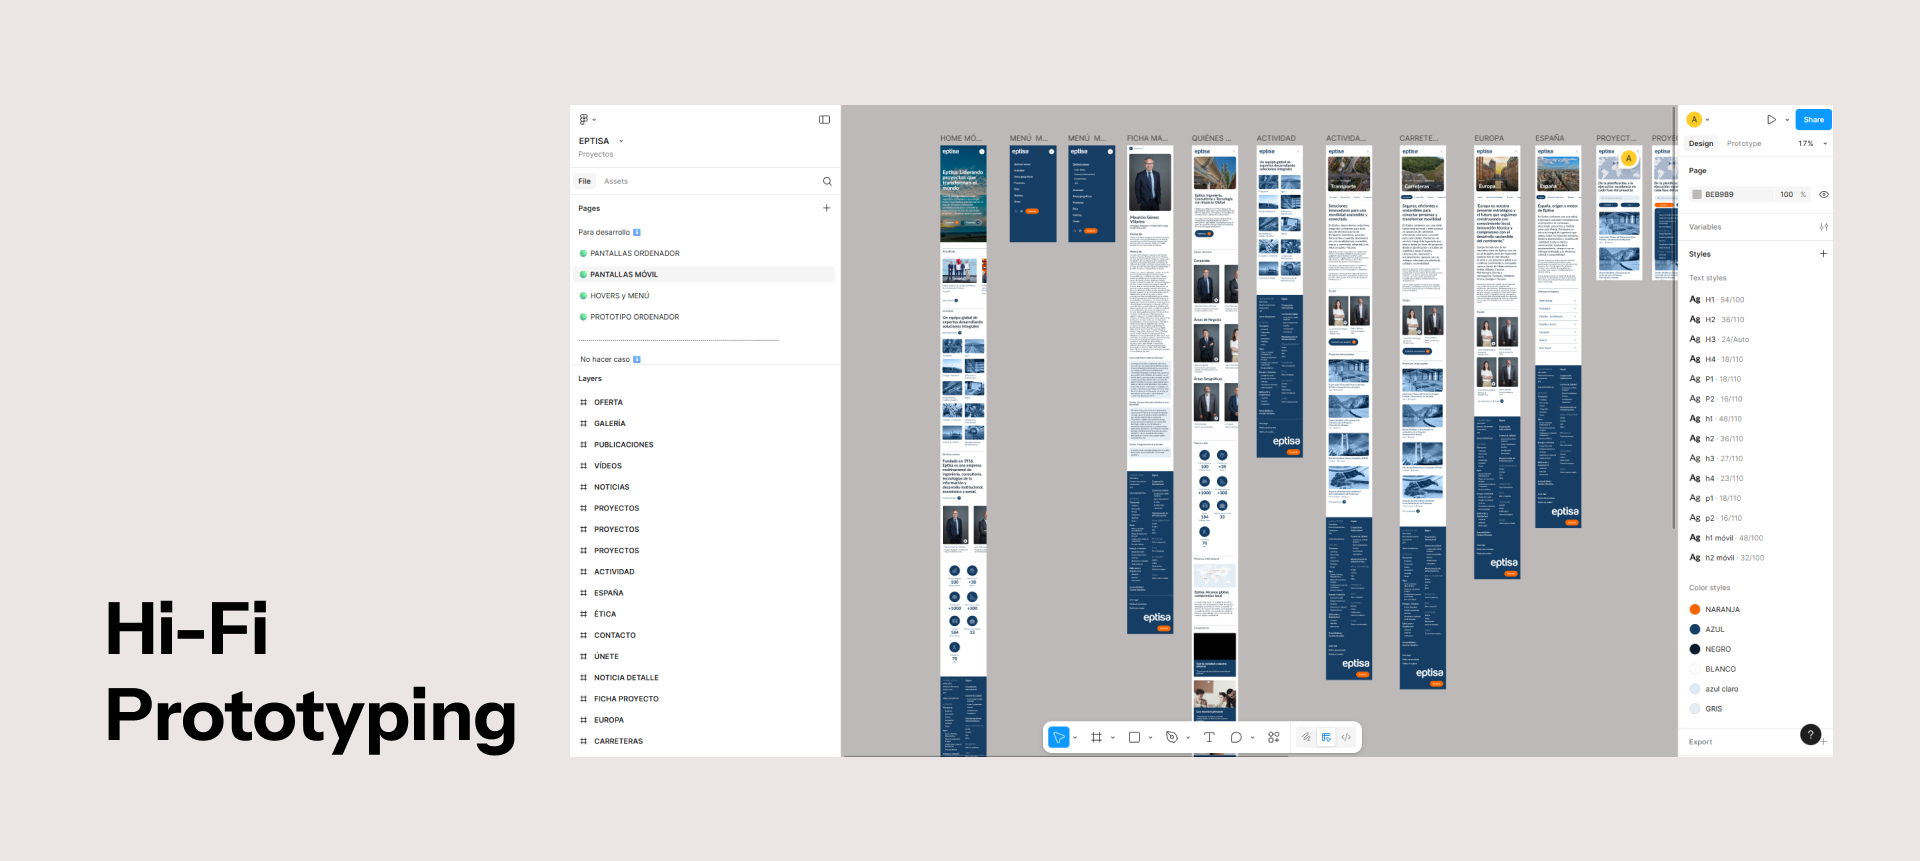Switch to Dev Mode toggle in the toolbar
Viewport: 1920px width, 861px height.
(1346, 737)
